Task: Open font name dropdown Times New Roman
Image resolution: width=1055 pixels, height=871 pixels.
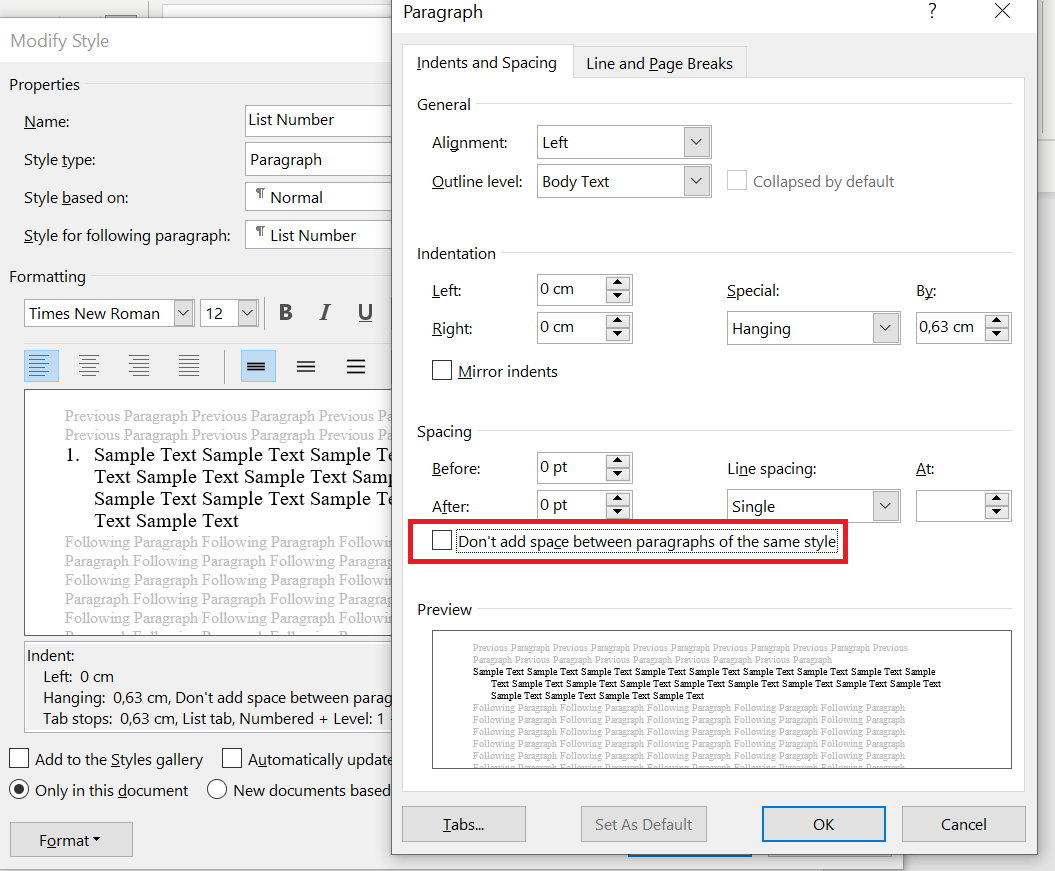Action: click(x=183, y=313)
